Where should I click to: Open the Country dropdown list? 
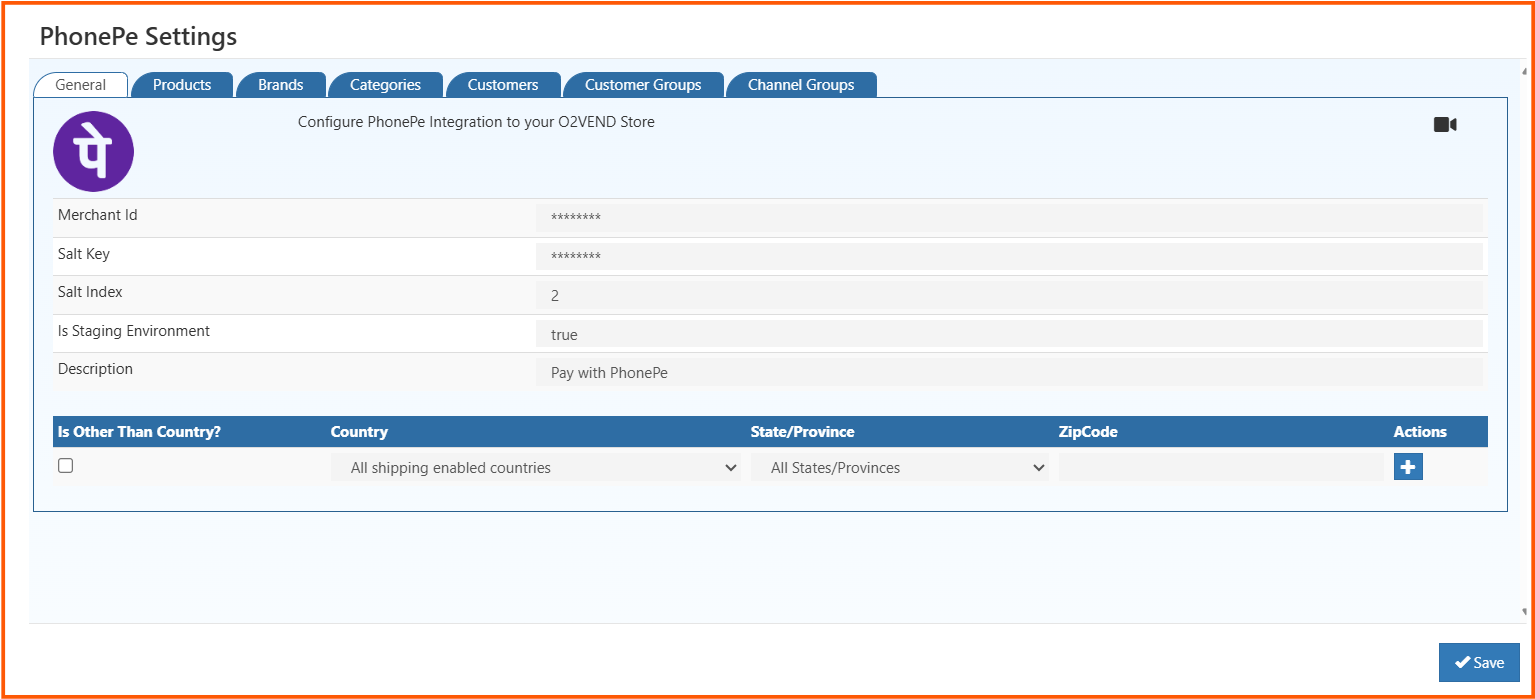(535, 468)
